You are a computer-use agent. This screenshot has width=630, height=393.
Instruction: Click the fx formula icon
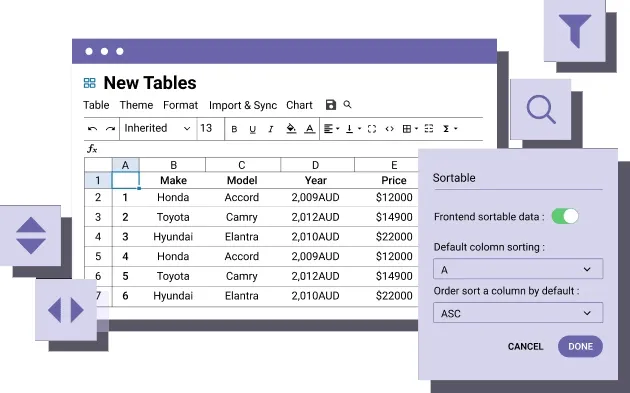tap(92, 149)
